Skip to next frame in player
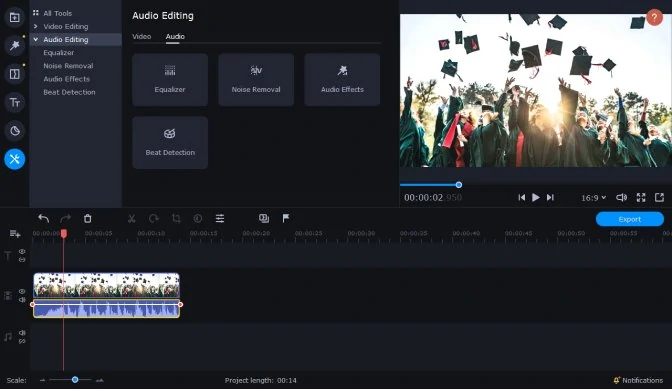 pos(550,197)
